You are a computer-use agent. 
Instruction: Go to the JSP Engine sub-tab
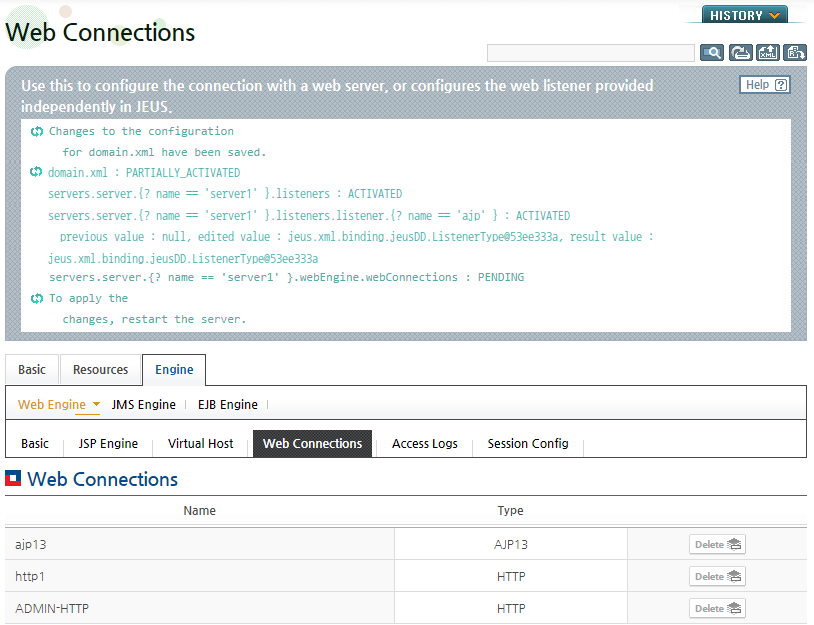click(x=108, y=443)
